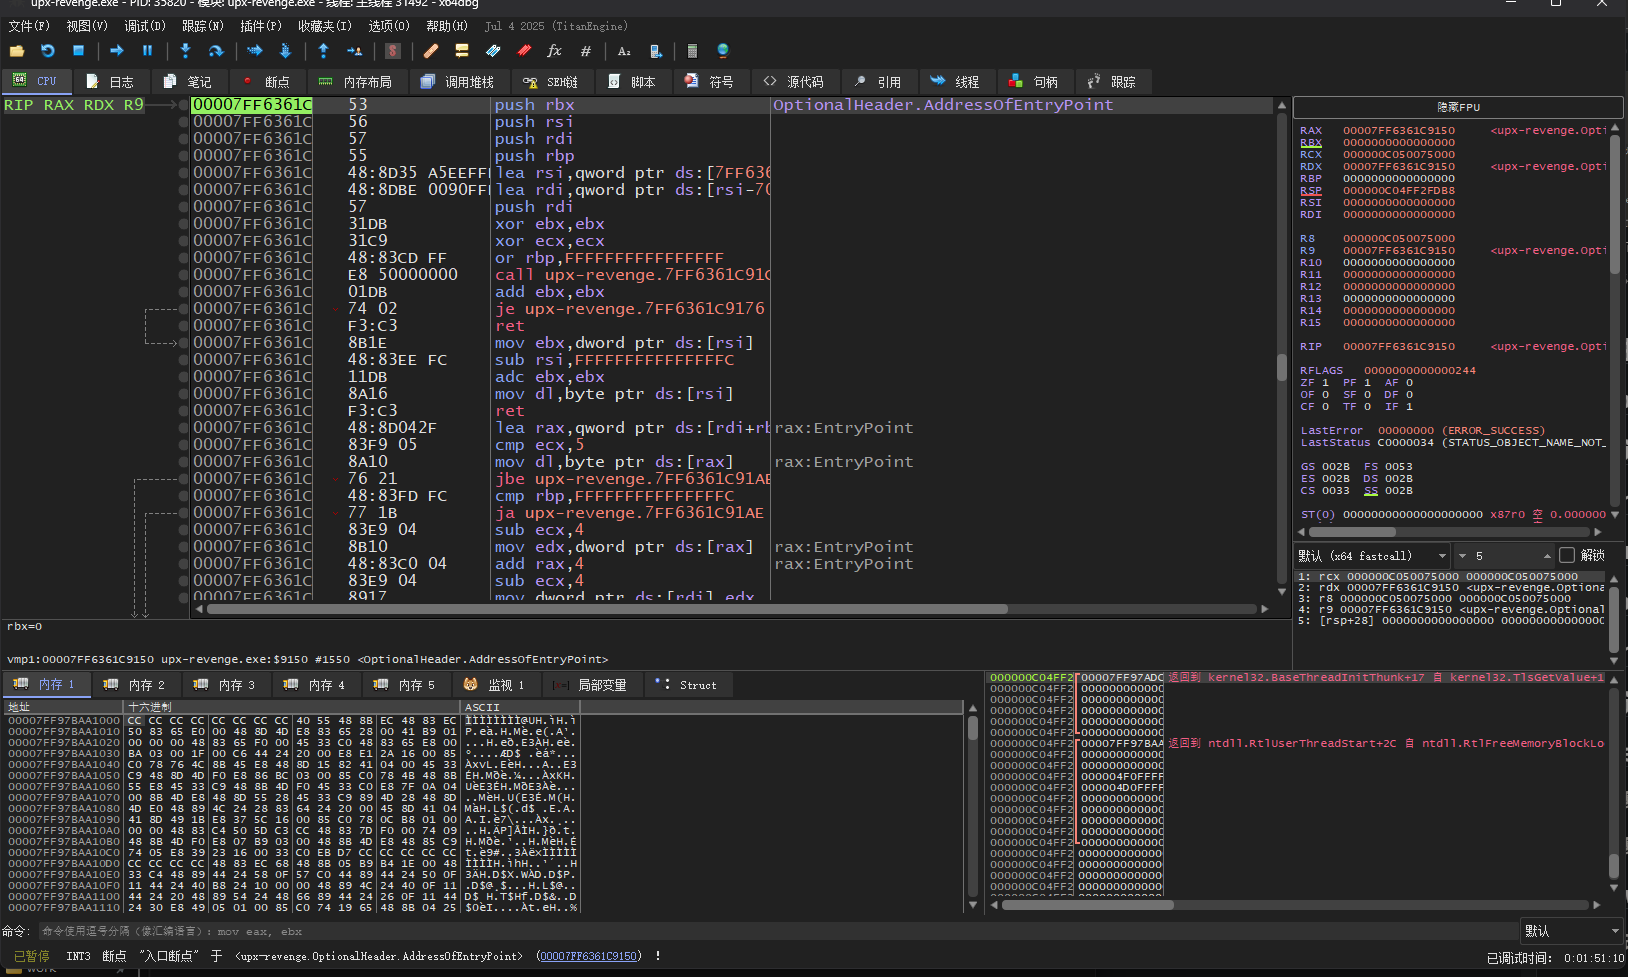The height and width of the screenshot is (977, 1628).
Task: Select the 内存 2 dump tab
Action: pyautogui.click(x=136, y=685)
